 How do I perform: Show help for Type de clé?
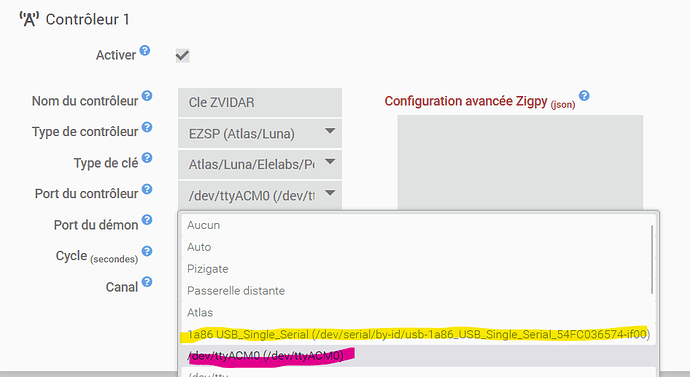coord(147,157)
